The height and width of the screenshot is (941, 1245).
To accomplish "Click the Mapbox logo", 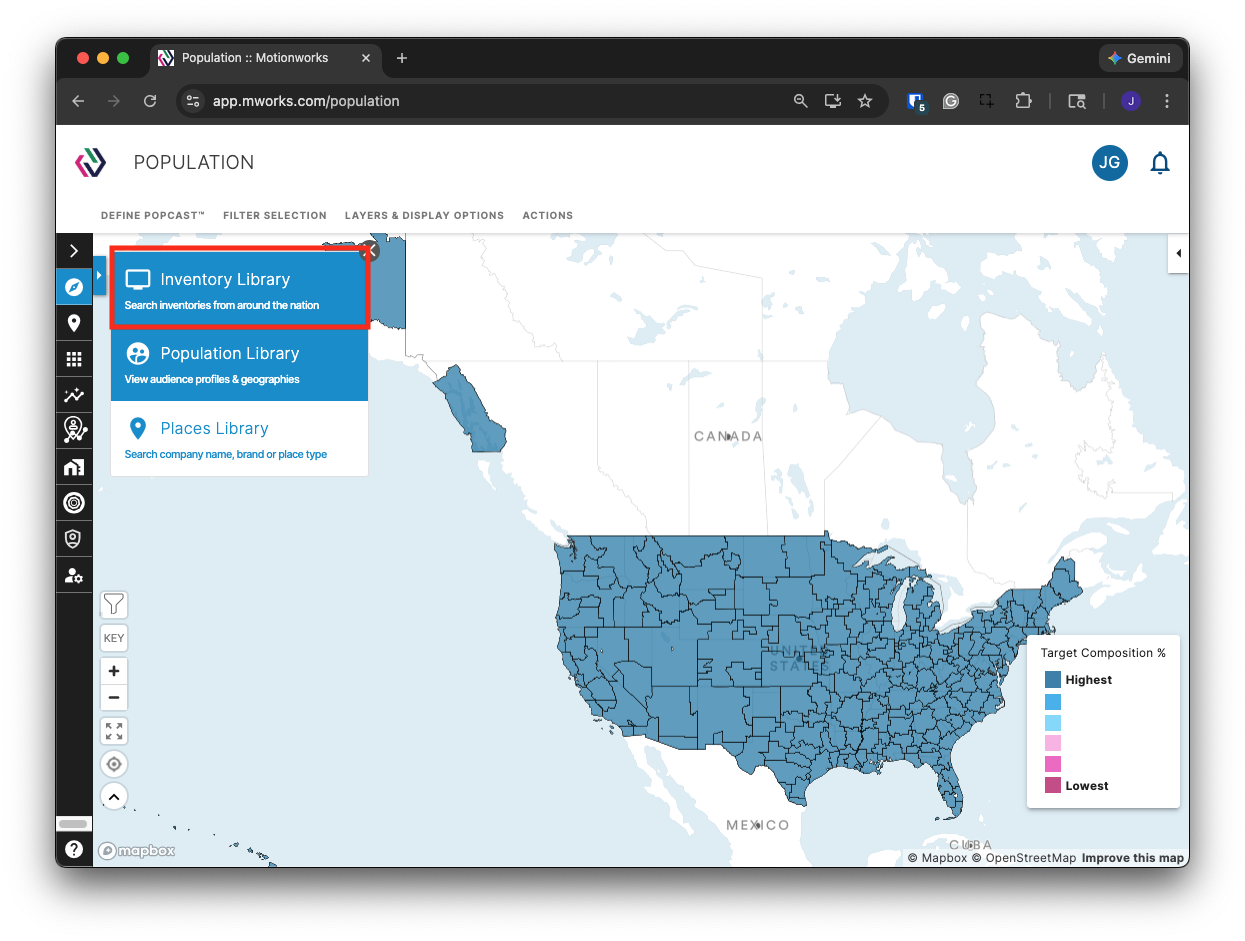I will coord(137,851).
